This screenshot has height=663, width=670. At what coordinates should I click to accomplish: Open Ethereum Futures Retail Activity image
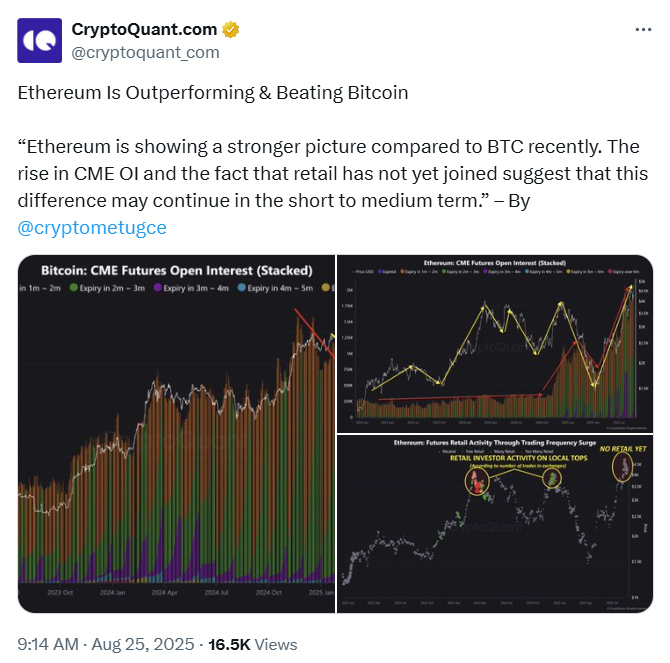(495, 524)
